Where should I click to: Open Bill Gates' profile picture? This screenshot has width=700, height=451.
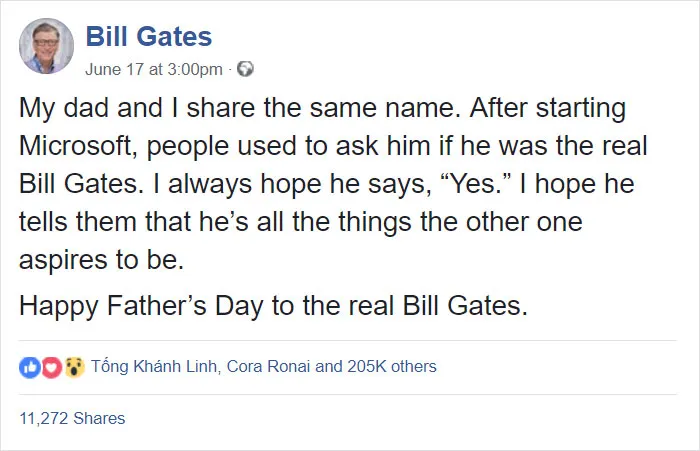(46, 46)
